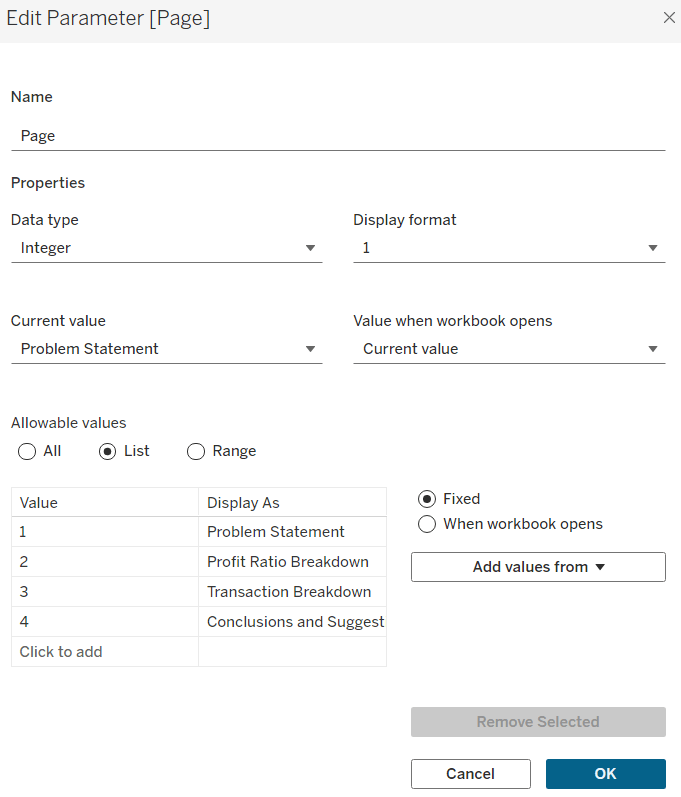Open Value when workbook opens dropdown
This screenshot has width=681, height=797.
[x=508, y=349]
